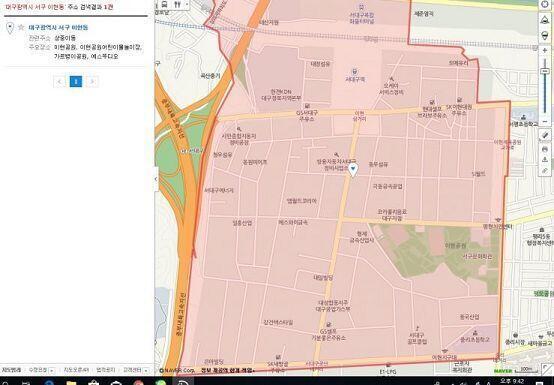Open the dropdown arrow beside restaurant icon
This screenshot has width=554, height=385.
pyautogui.click(x=187, y=4)
